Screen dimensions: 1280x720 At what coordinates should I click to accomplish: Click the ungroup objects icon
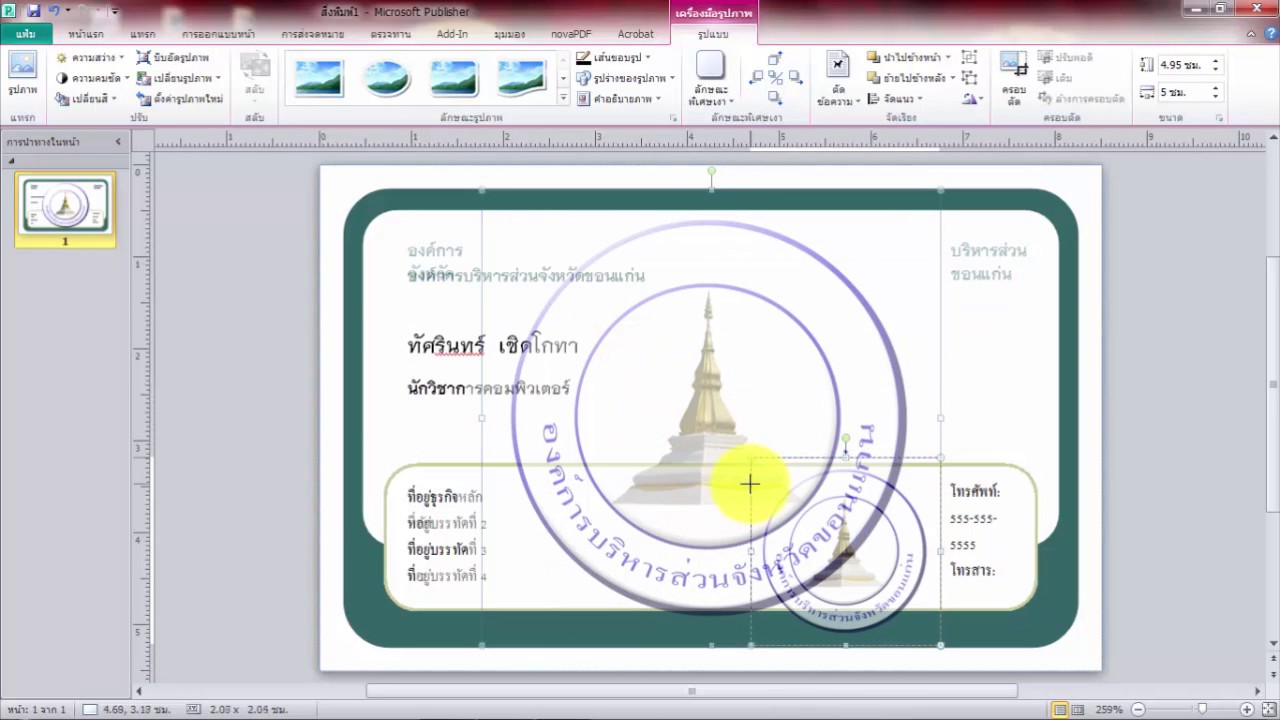click(x=969, y=78)
